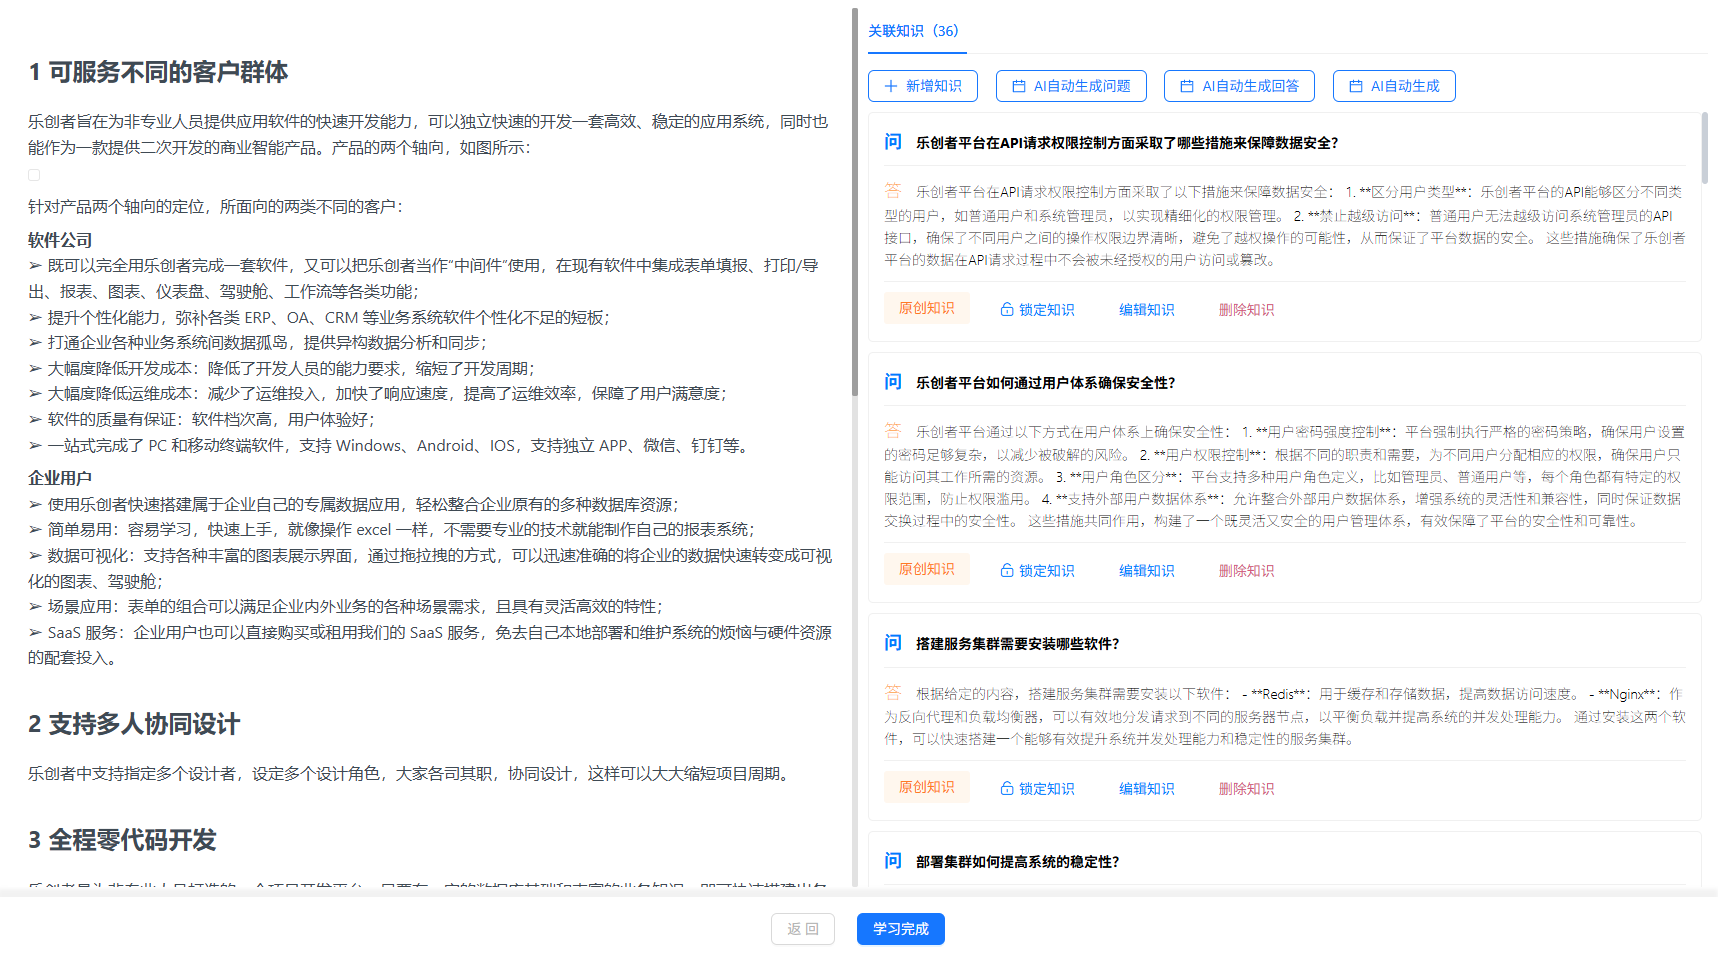Click 原创知识 tag under the 服务集群 answer

coord(926,787)
